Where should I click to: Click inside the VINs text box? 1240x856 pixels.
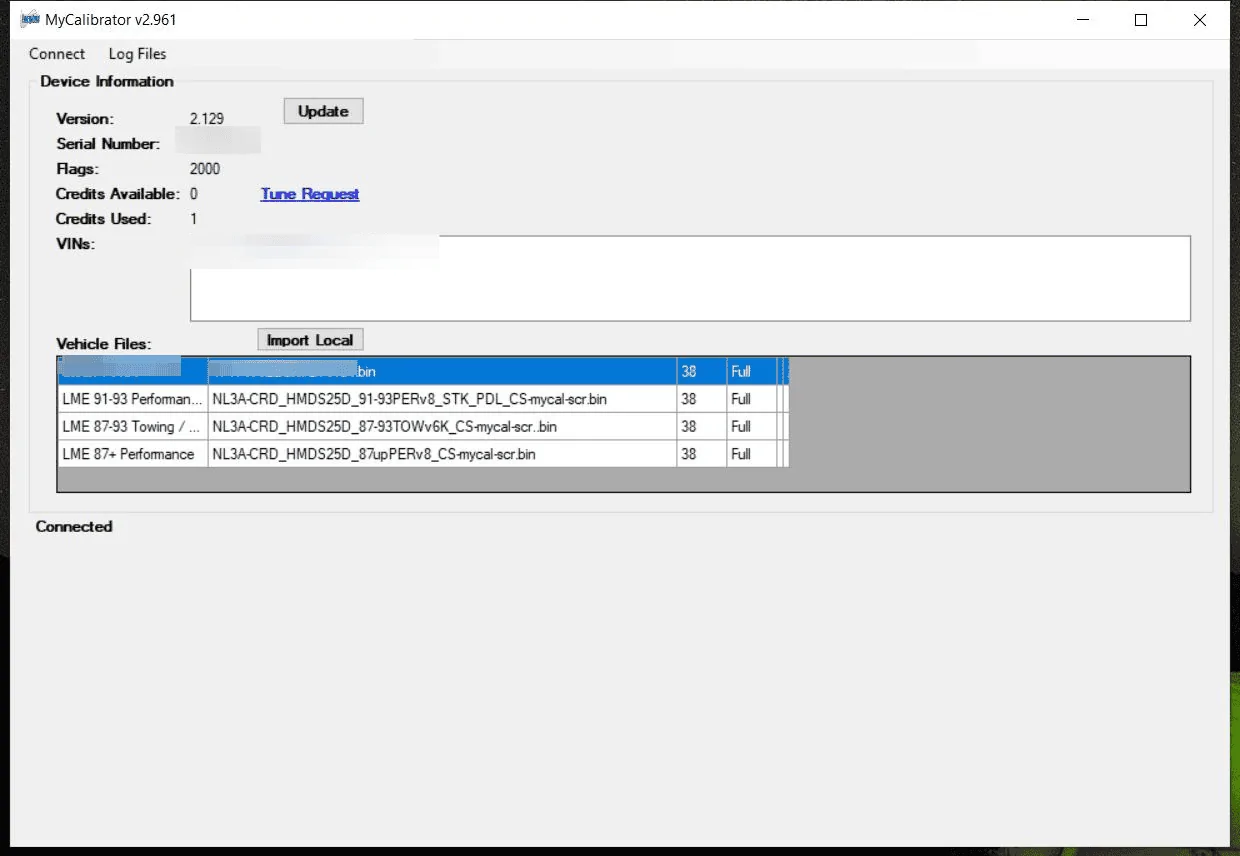(x=690, y=278)
